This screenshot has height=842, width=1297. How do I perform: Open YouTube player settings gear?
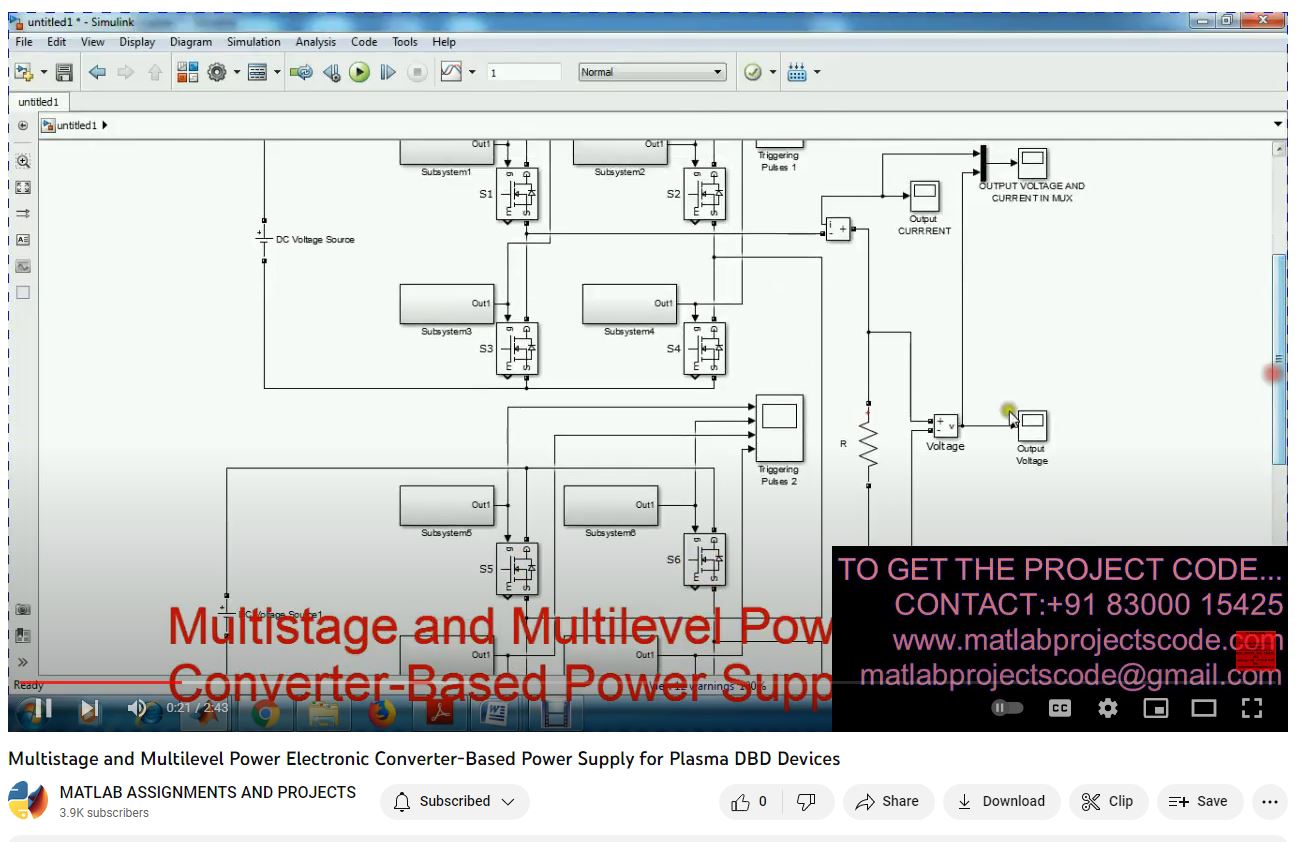tap(1107, 708)
